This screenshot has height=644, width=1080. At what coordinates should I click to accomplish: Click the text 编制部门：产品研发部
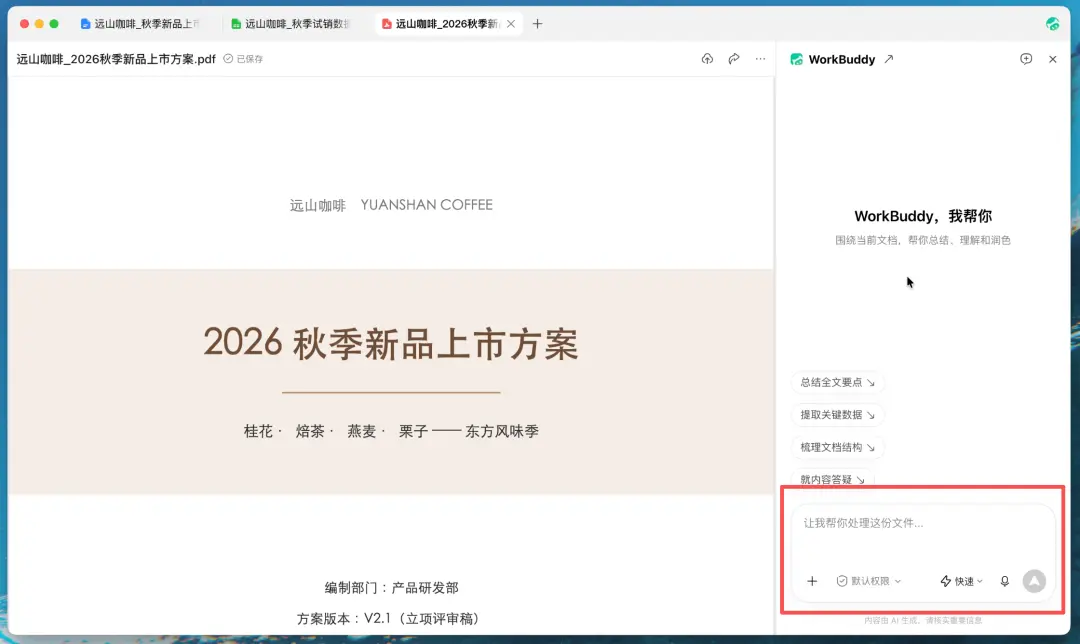(x=391, y=588)
